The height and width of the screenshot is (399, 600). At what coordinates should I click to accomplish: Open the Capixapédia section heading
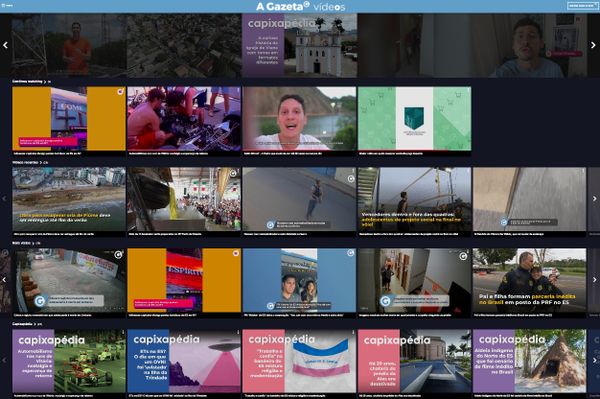click(x=22, y=324)
